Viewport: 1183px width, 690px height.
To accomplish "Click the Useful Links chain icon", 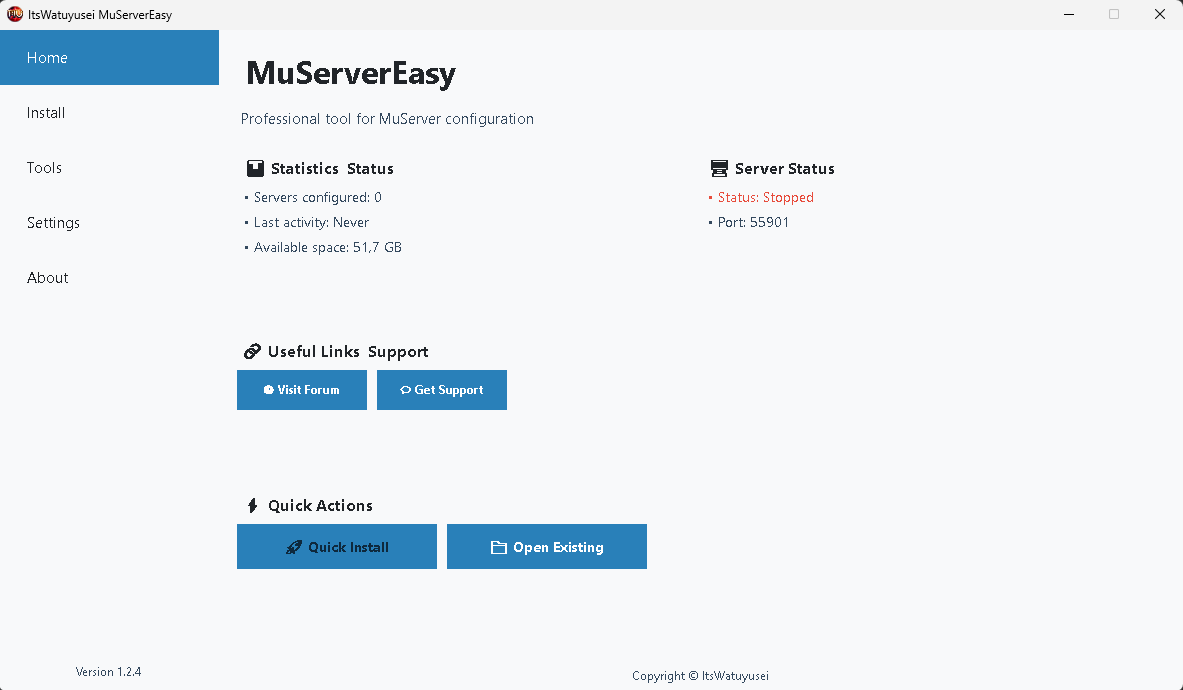I will click(x=252, y=351).
